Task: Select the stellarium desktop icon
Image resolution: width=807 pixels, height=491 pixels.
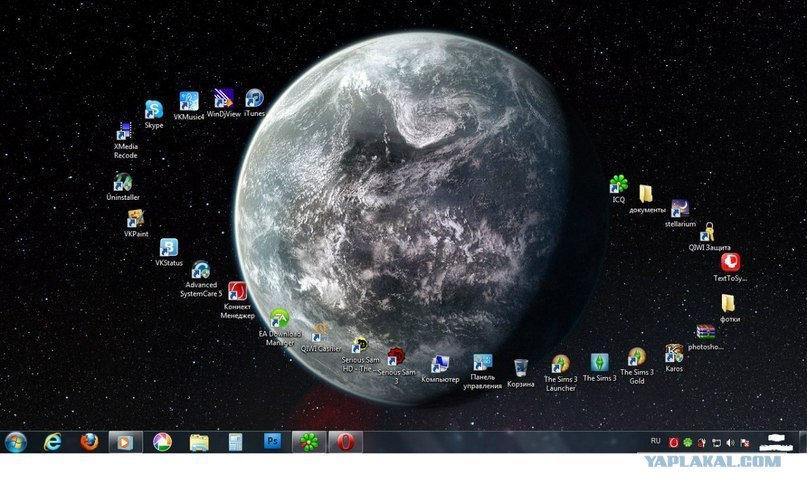Action: coord(680,208)
